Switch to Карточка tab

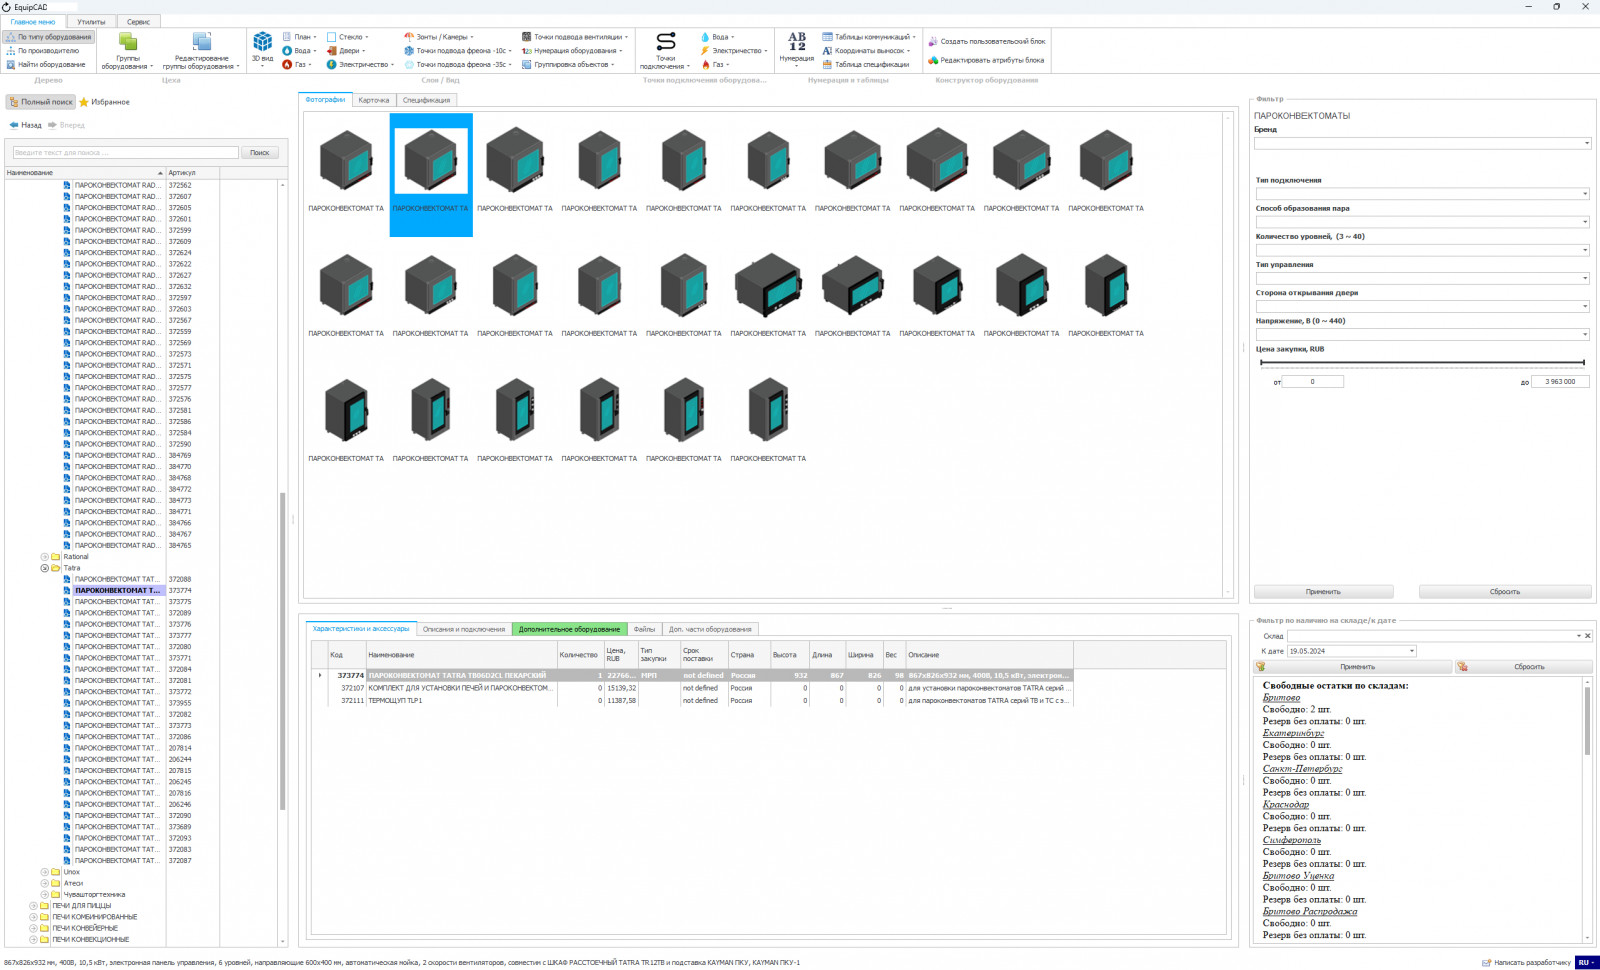coord(374,100)
